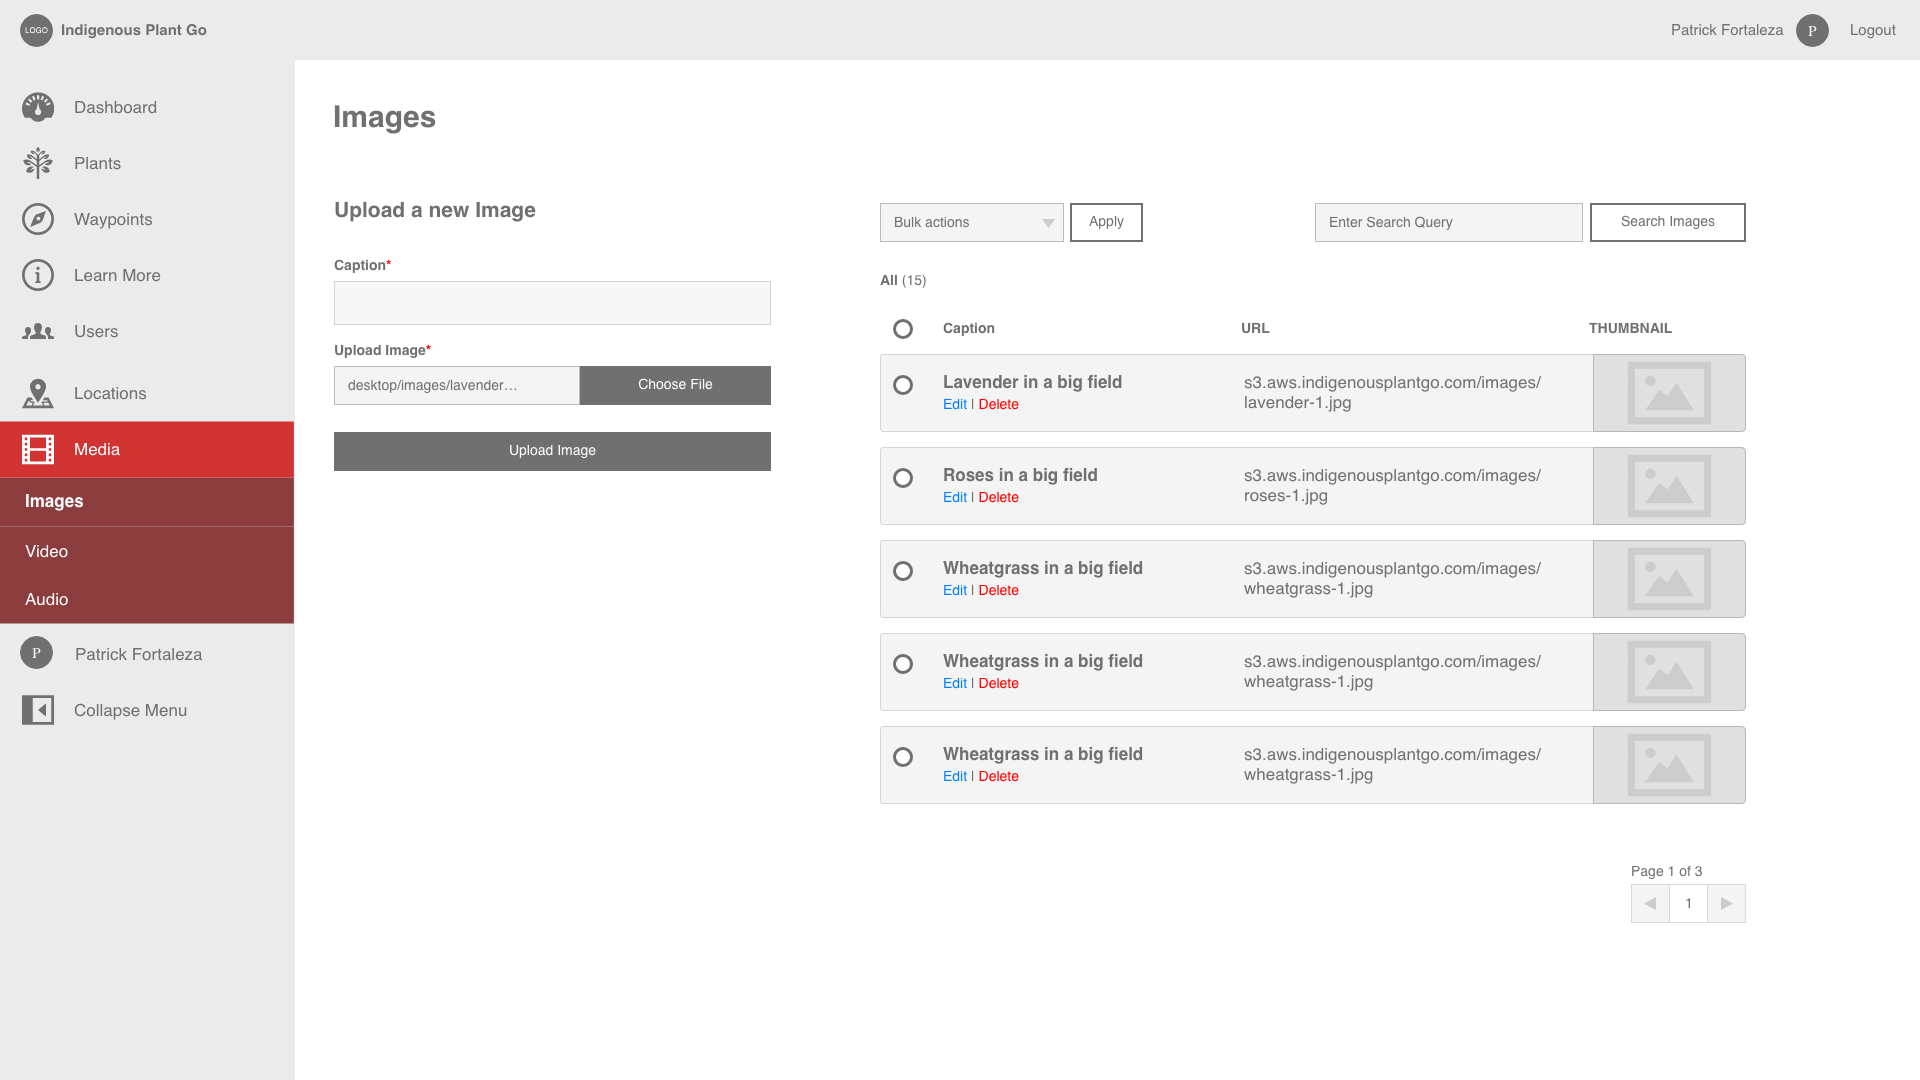The height and width of the screenshot is (1080, 1920).
Task: Go to previous page arrow
Action: click(x=1650, y=903)
